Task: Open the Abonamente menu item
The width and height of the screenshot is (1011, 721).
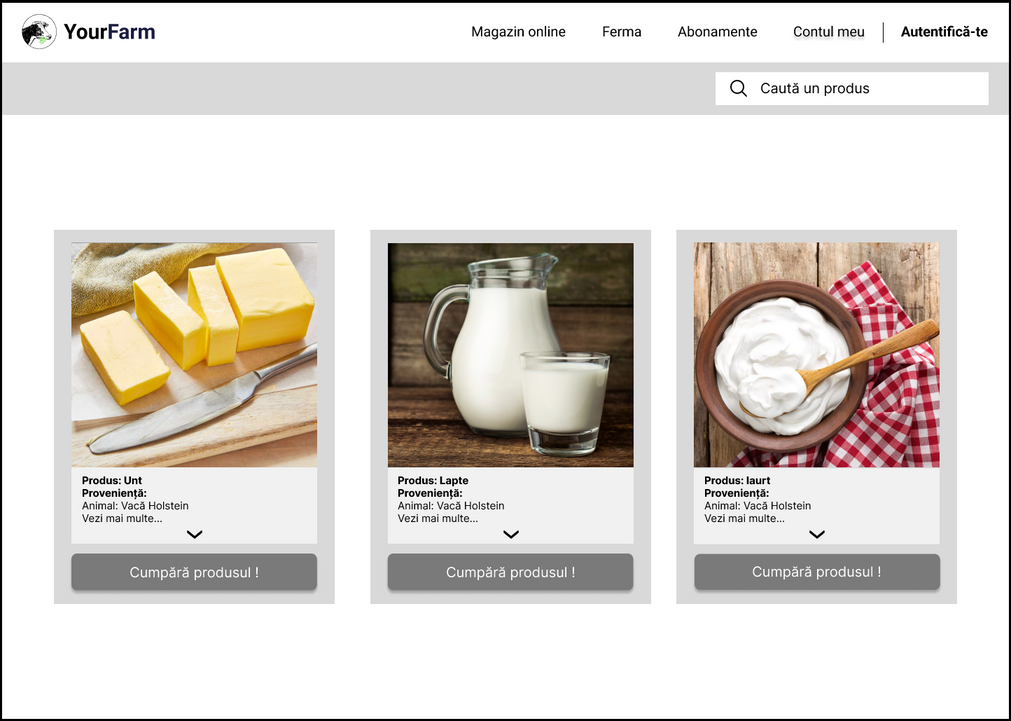Action: coord(717,32)
